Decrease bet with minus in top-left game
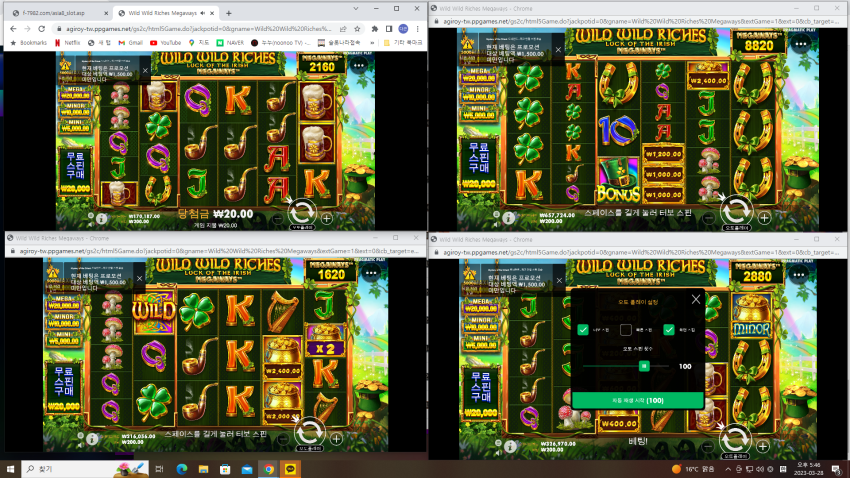The width and height of the screenshot is (850, 478). [278, 219]
